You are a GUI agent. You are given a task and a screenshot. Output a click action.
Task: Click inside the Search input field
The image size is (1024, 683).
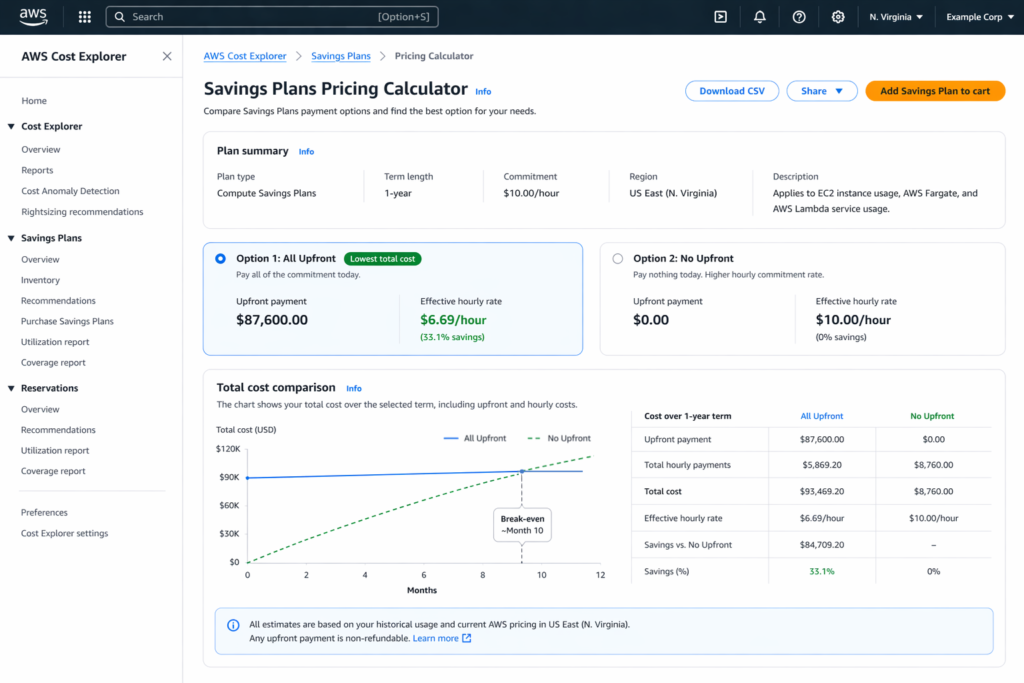tap(250, 16)
